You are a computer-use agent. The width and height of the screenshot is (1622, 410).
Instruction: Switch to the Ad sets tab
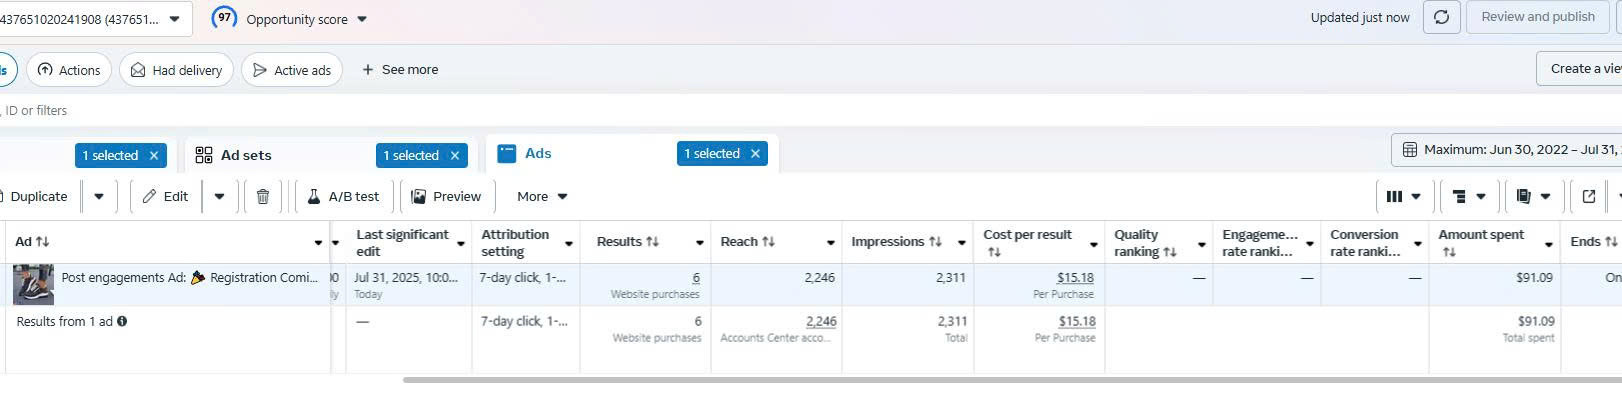coord(246,156)
